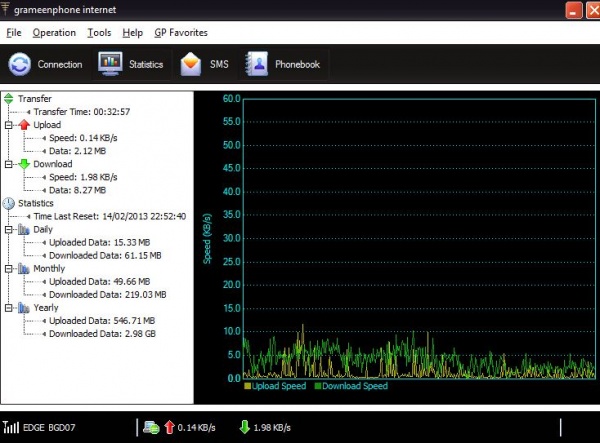Select the Upload tree label
Image resolution: width=600 pixels, height=443 pixels.
tap(47, 125)
